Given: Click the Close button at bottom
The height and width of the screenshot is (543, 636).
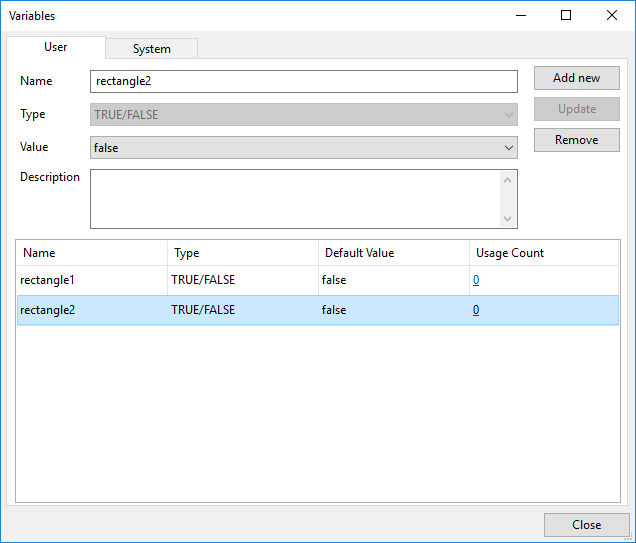Looking at the screenshot, I should pos(587,525).
